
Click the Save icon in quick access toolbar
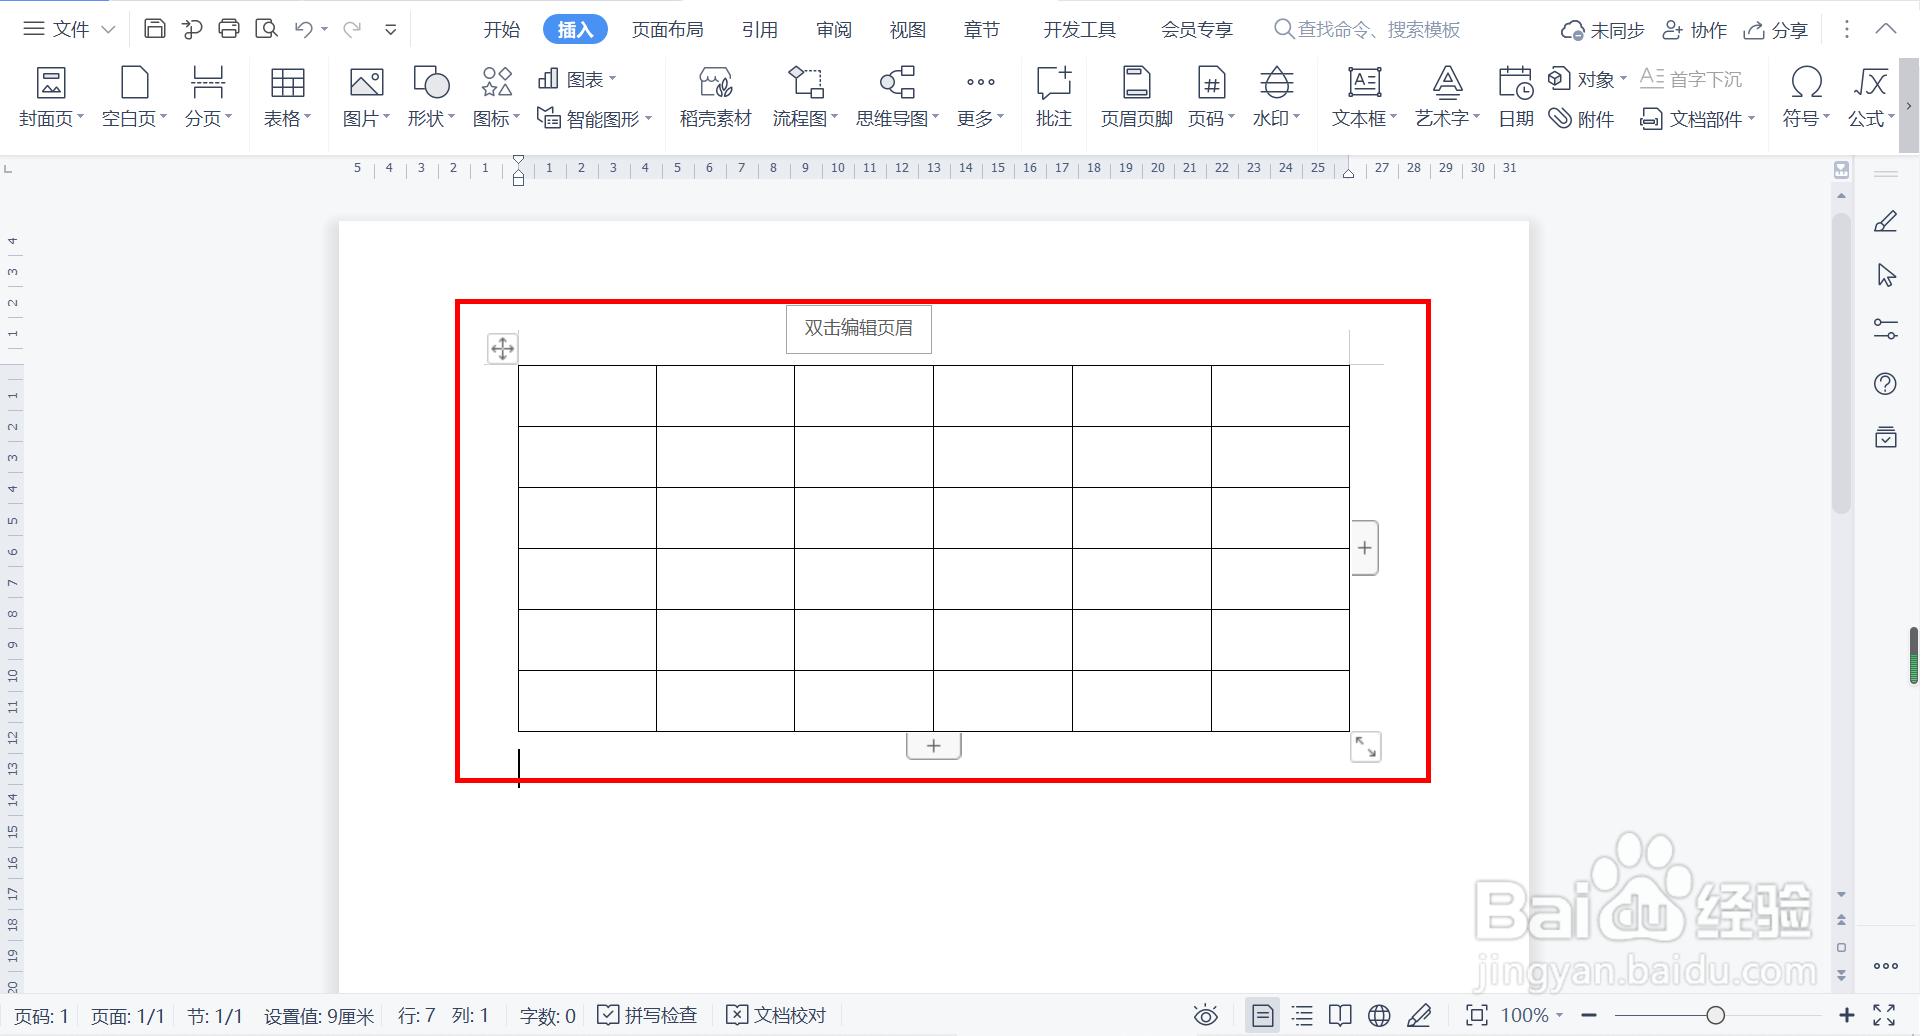(x=155, y=29)
